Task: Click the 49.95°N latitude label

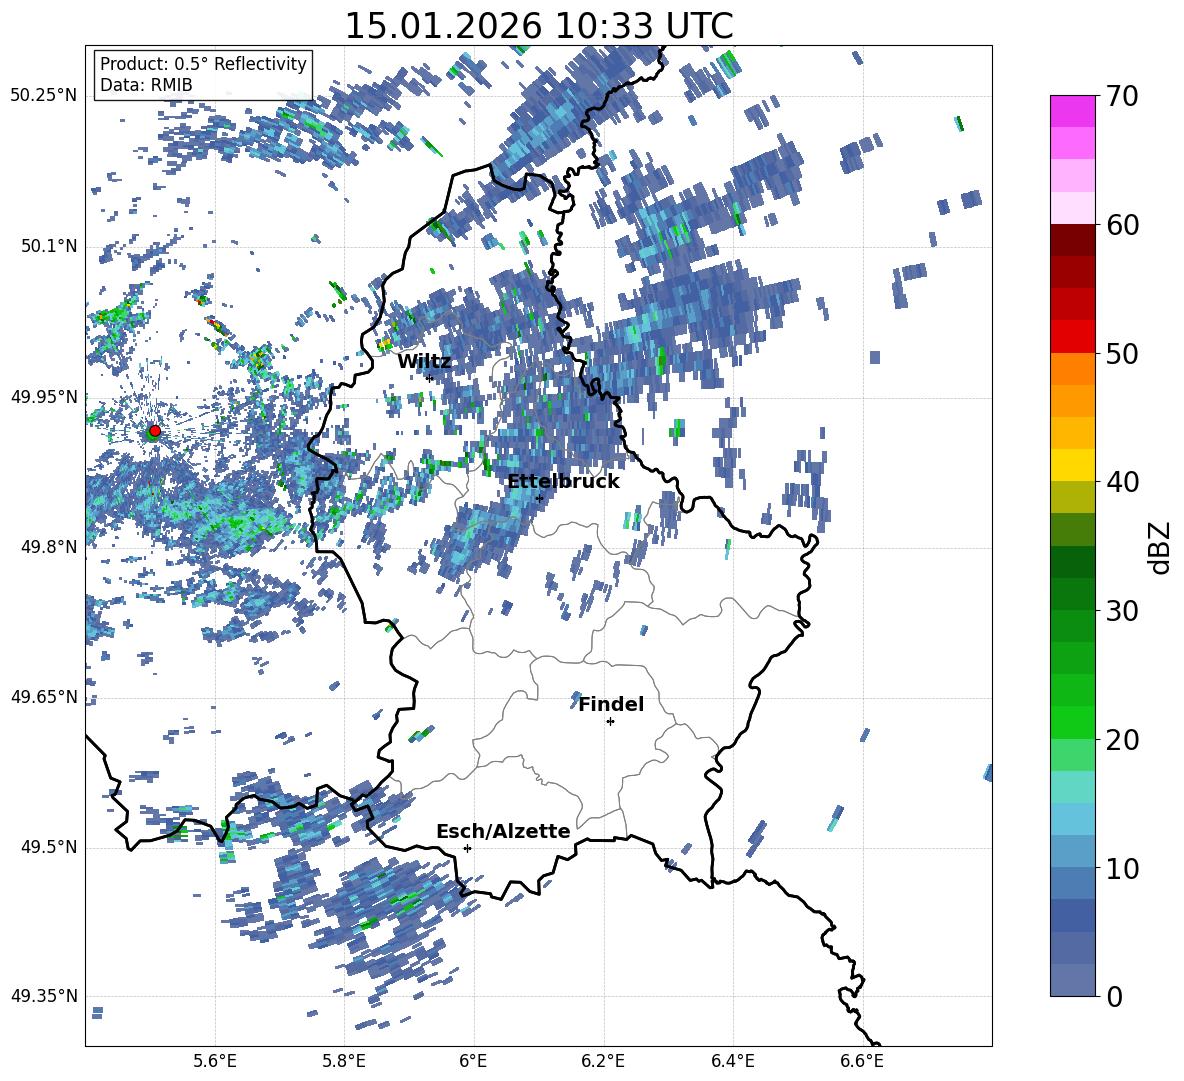Action: tap(44, 397)
